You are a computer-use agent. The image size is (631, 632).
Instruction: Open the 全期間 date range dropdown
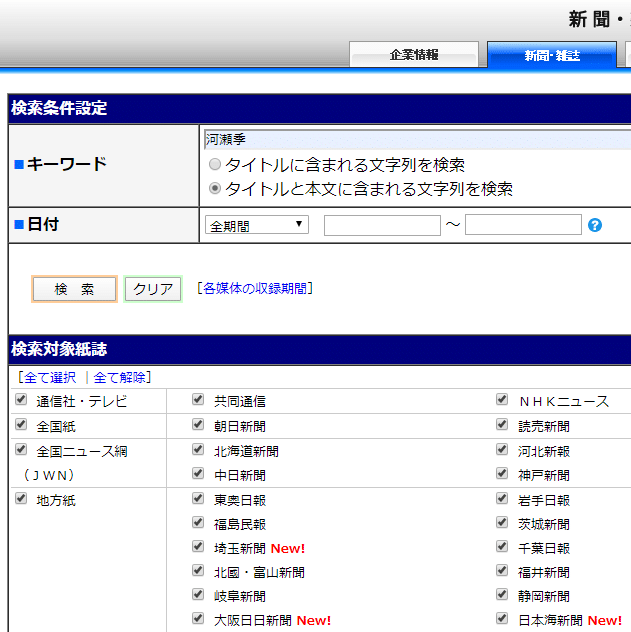tap(257, 225)
